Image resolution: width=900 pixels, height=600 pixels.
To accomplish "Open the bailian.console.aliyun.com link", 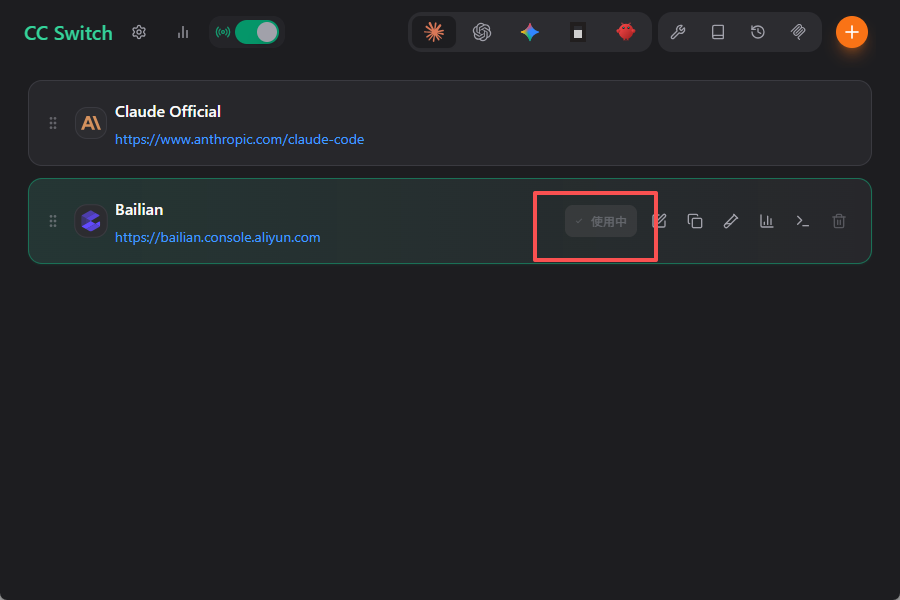I will click(x=218, y=238).
